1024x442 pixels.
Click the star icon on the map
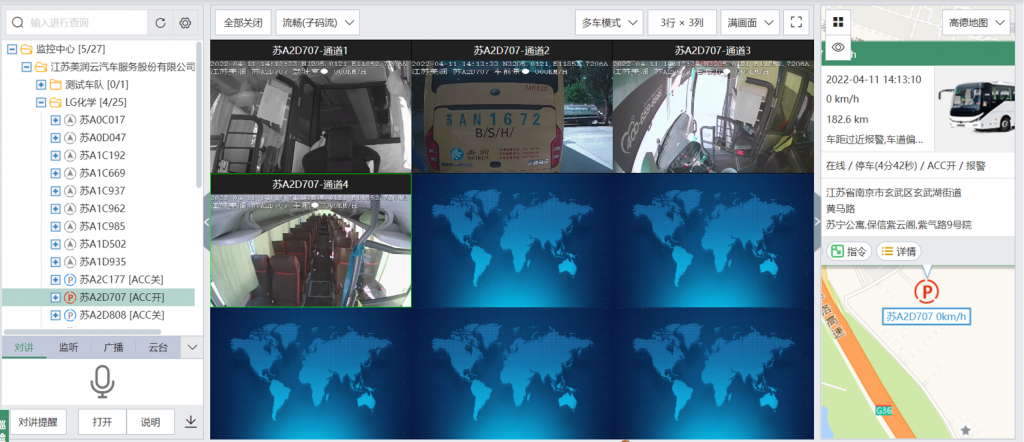965,429
